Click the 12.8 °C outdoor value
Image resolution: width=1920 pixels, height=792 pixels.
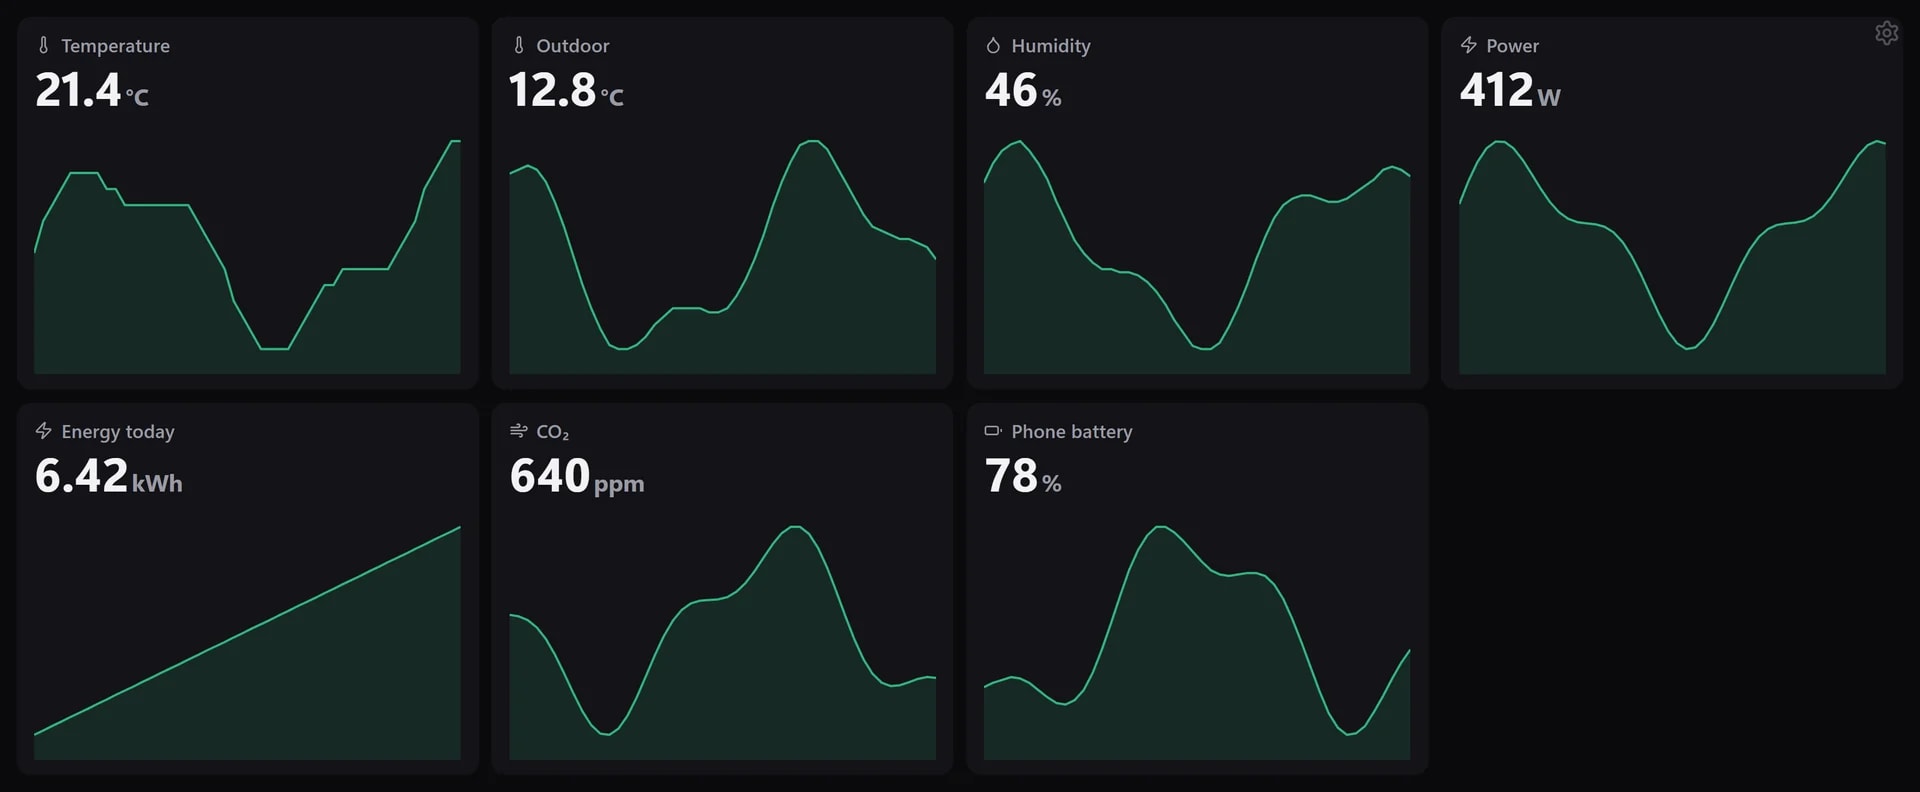[x=567, y=90]
